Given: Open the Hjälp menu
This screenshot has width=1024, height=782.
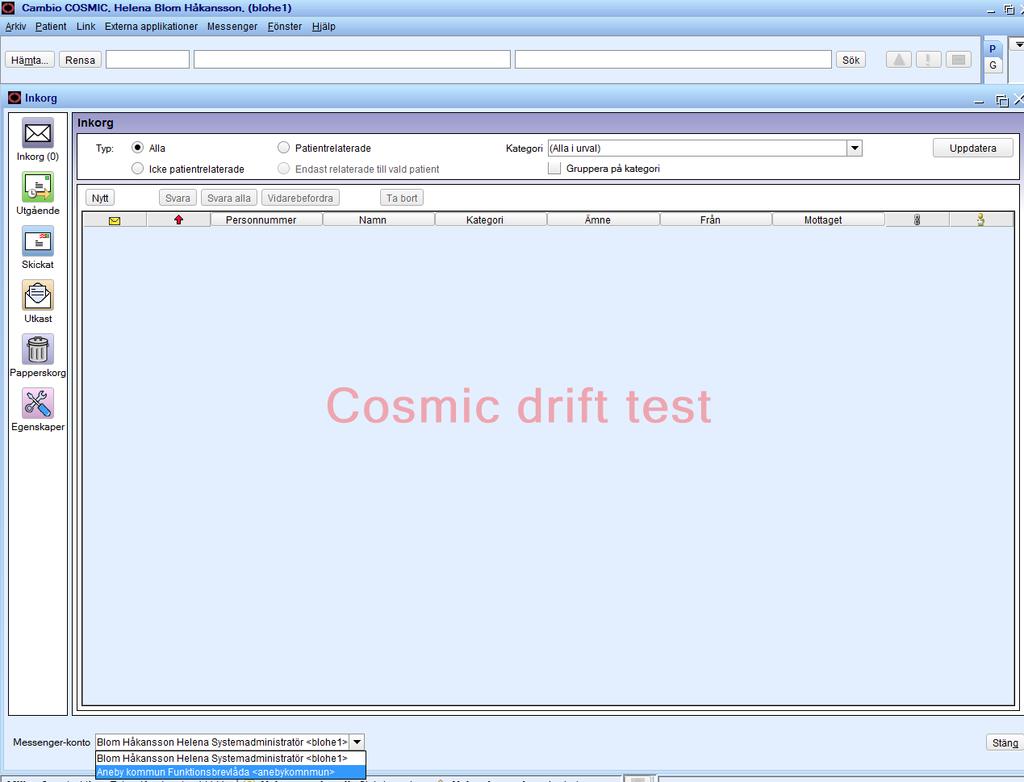Looking at the screenshot, I should (323, 26).
